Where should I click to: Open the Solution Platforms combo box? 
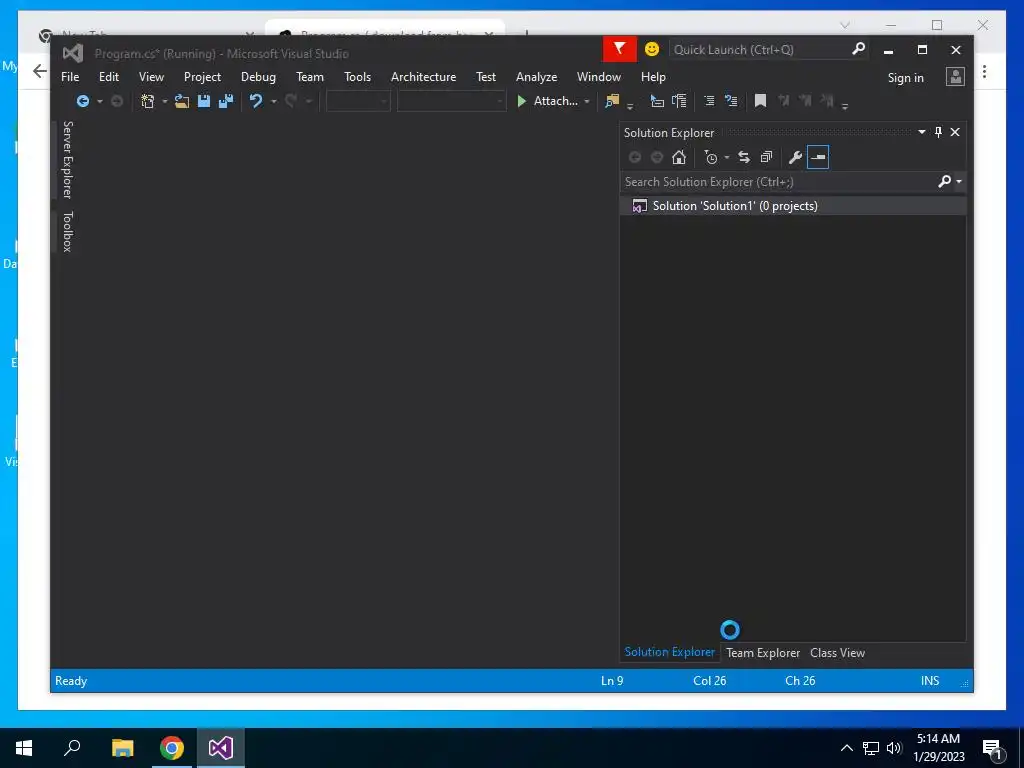point(451,101)
